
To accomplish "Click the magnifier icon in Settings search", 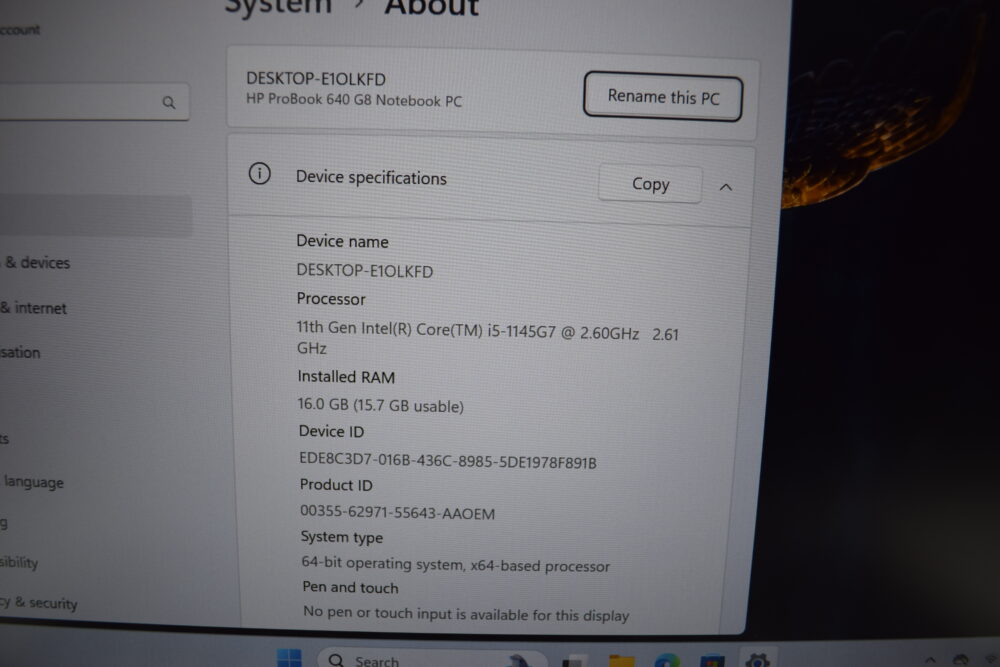I will click(168, 102).
